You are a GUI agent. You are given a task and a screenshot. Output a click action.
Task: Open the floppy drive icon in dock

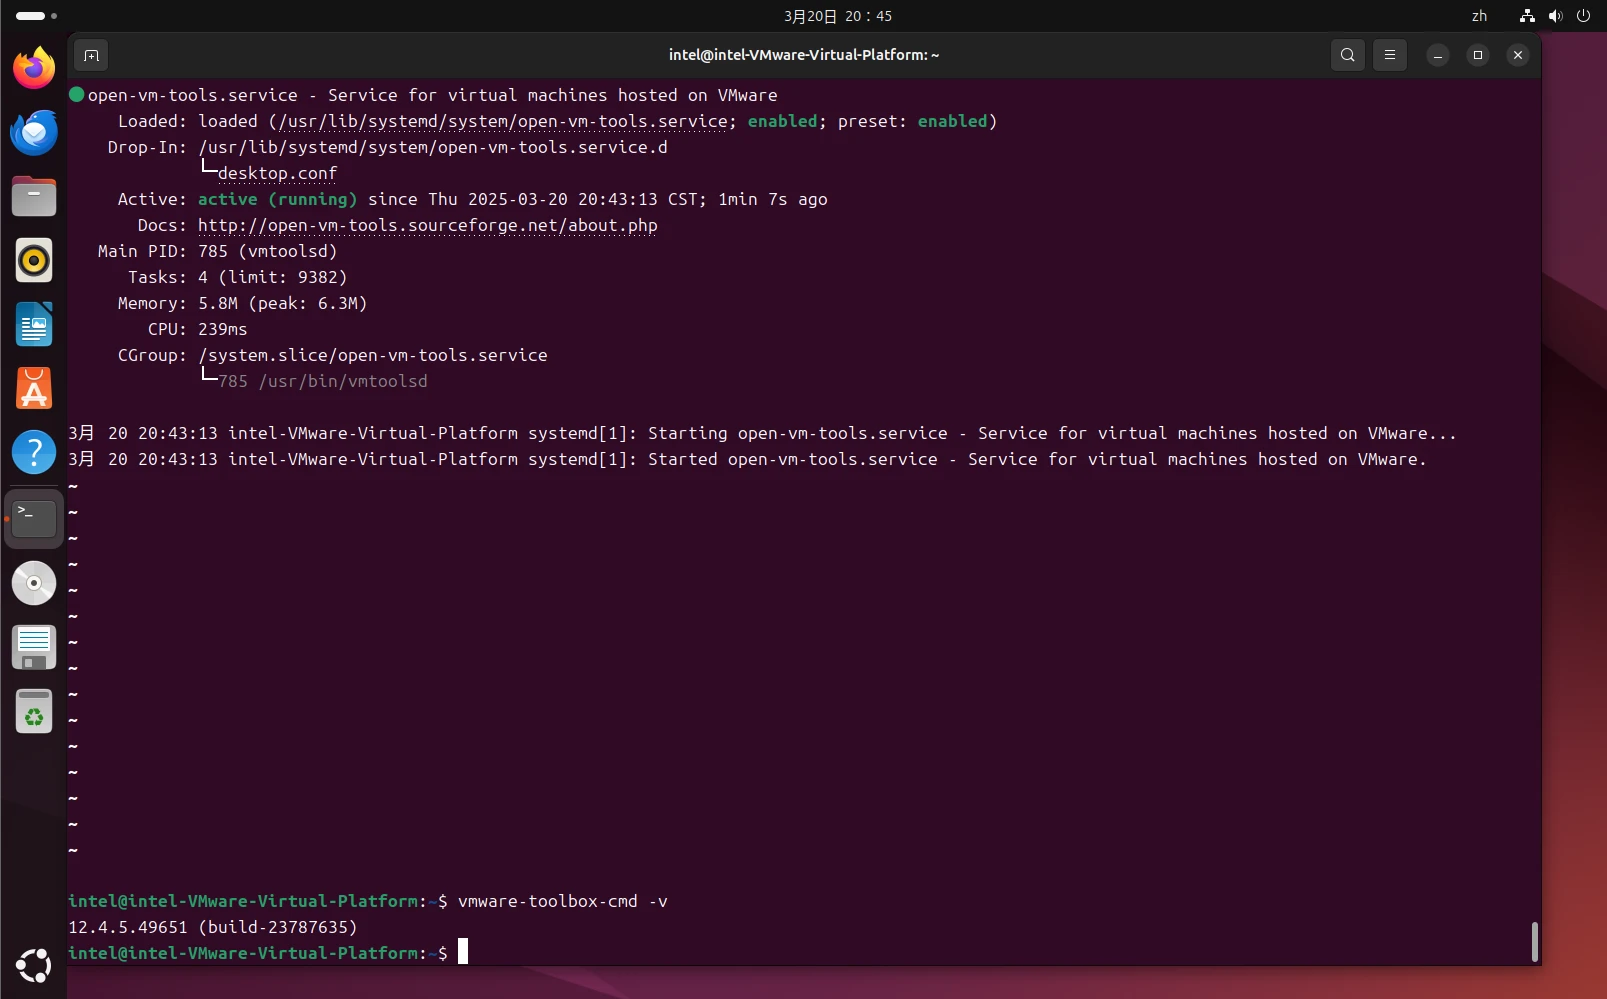pos(34,647)
